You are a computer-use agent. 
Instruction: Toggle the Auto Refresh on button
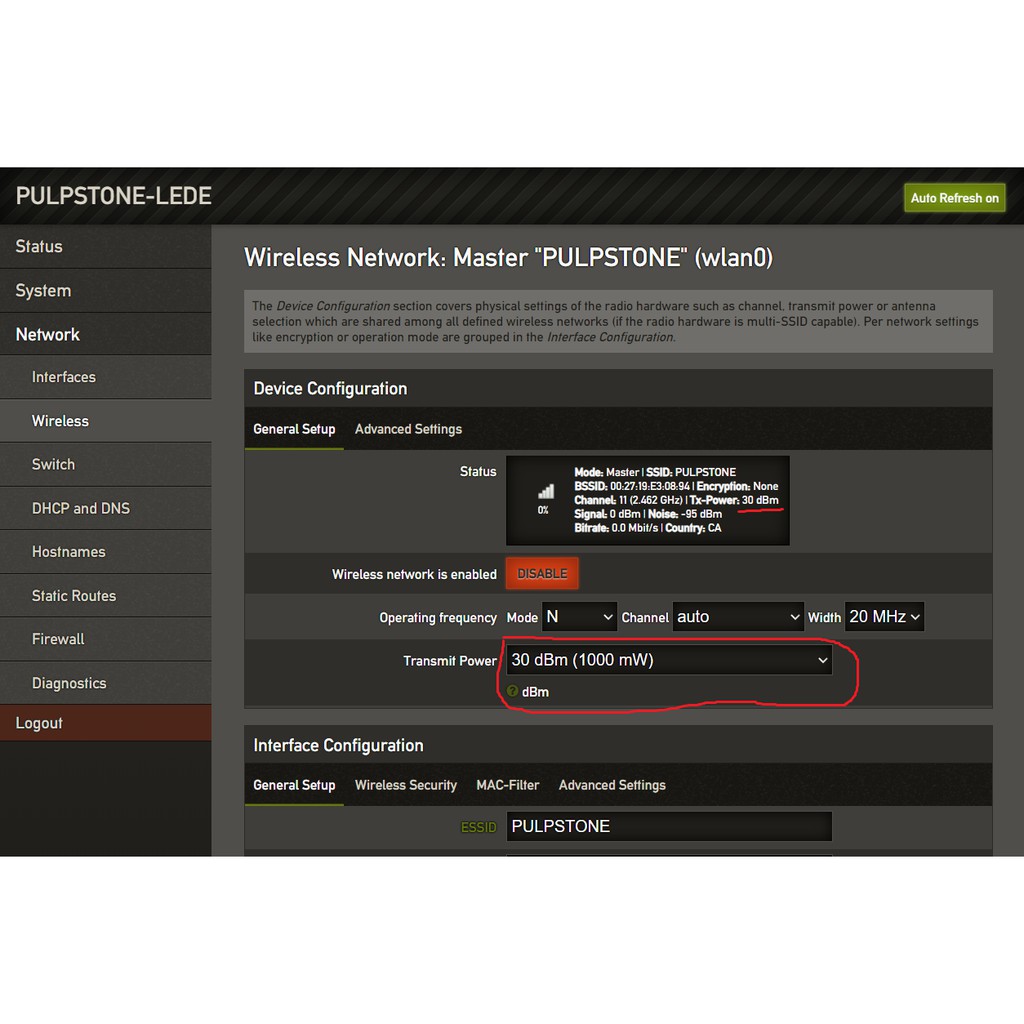954,198
